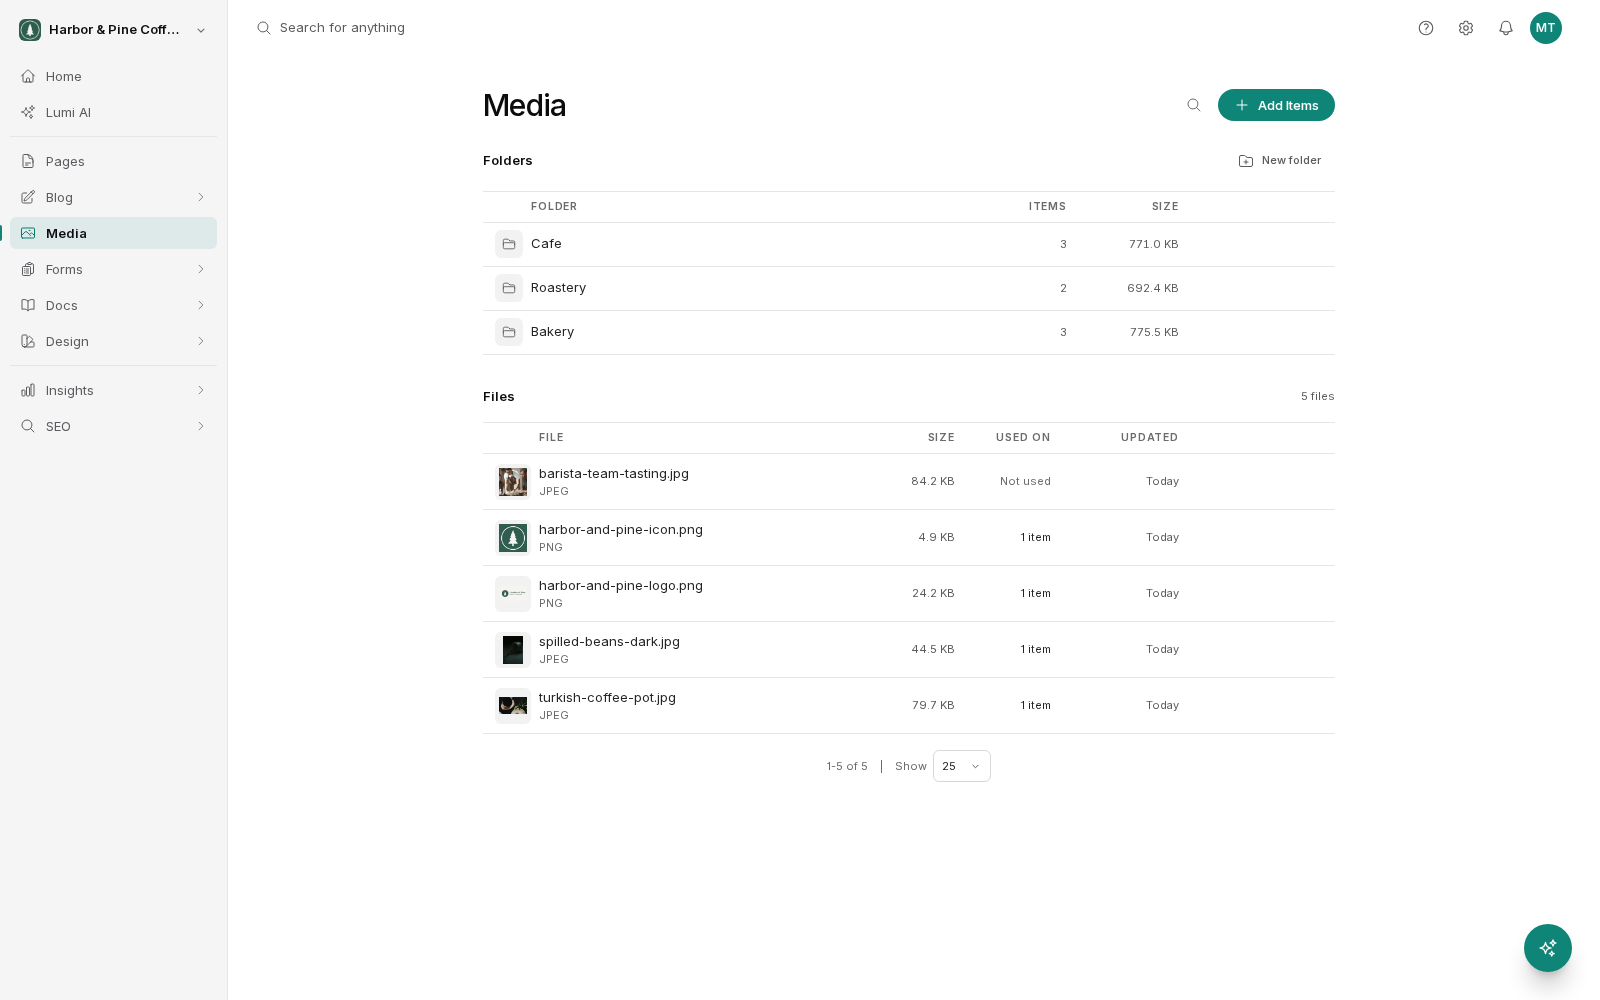Click the Roastery folder icon
The image size is (1600, 1000).
pyautogui.click(x=509, y=288)
